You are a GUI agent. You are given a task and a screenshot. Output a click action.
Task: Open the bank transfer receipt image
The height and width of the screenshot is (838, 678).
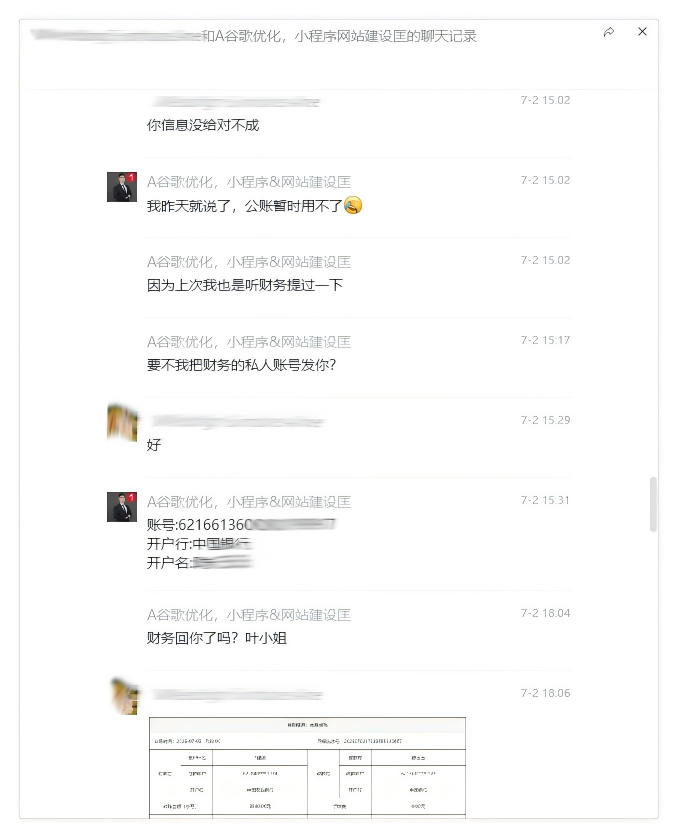[x=307, y=767]
